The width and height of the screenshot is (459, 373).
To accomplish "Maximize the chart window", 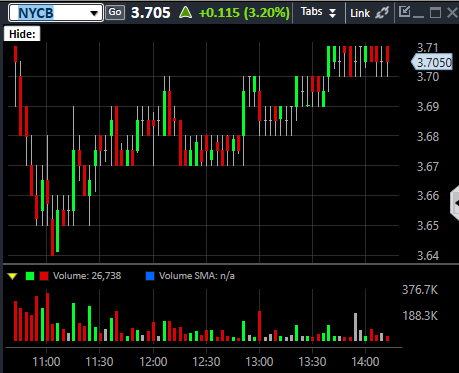I will 435,13.
